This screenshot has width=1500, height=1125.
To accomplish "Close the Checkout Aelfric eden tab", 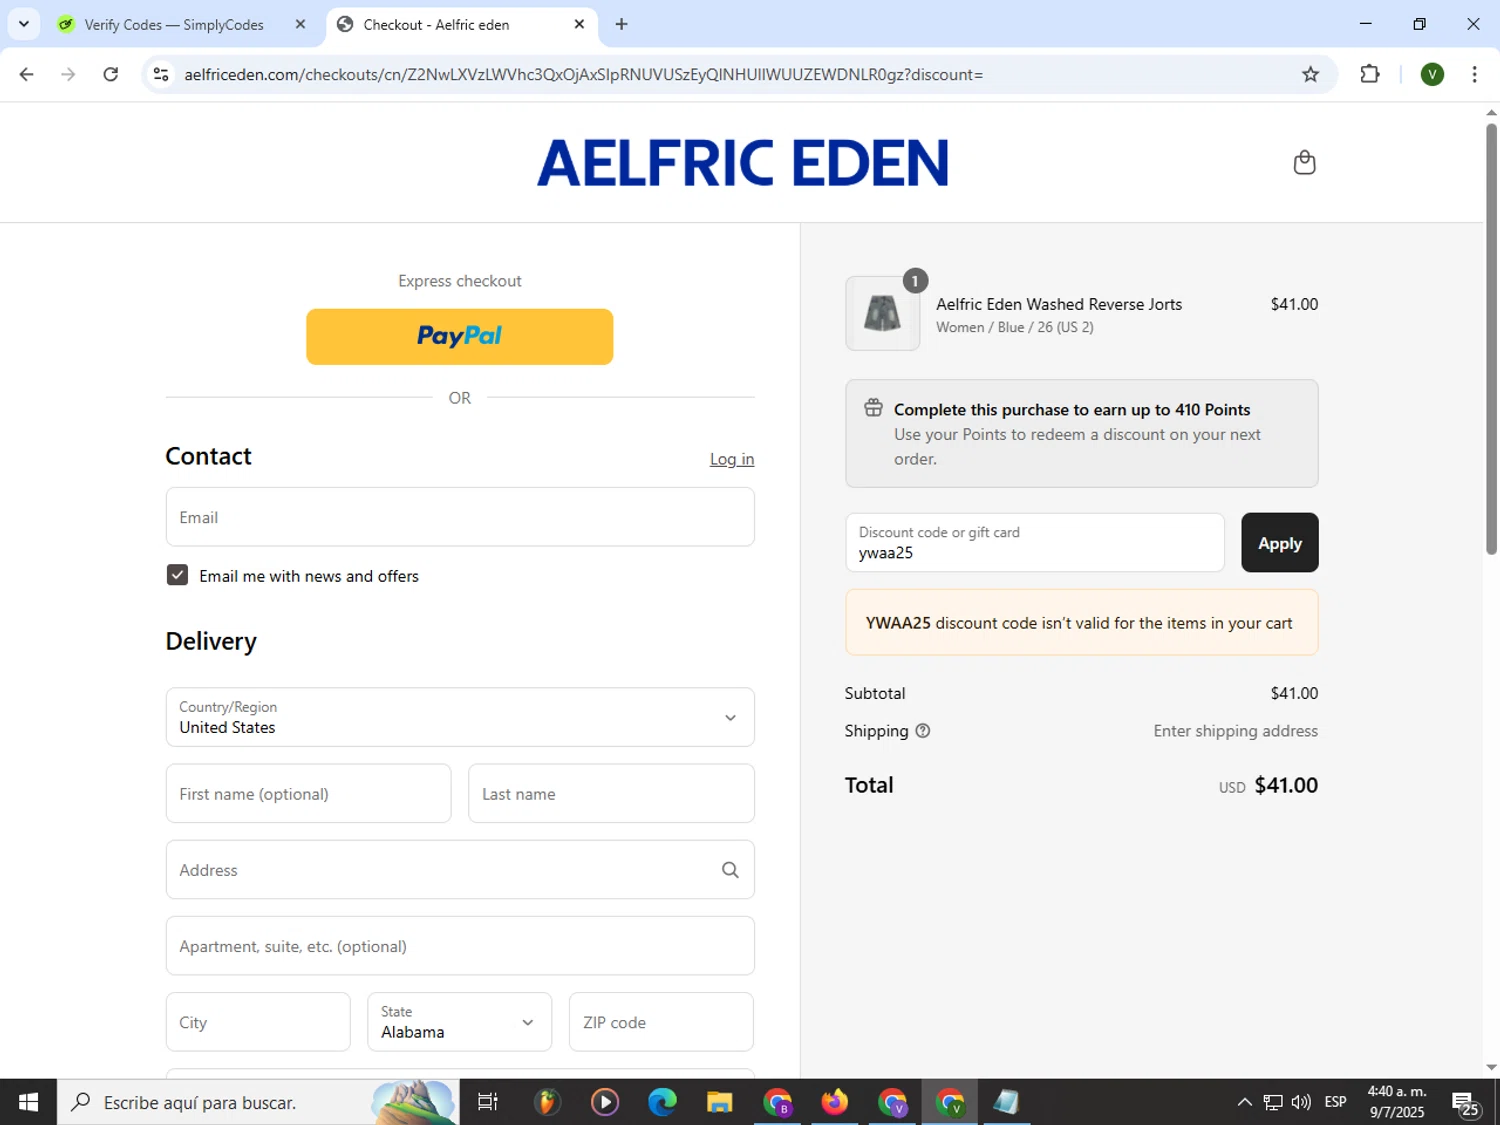I will pos(579,24).
